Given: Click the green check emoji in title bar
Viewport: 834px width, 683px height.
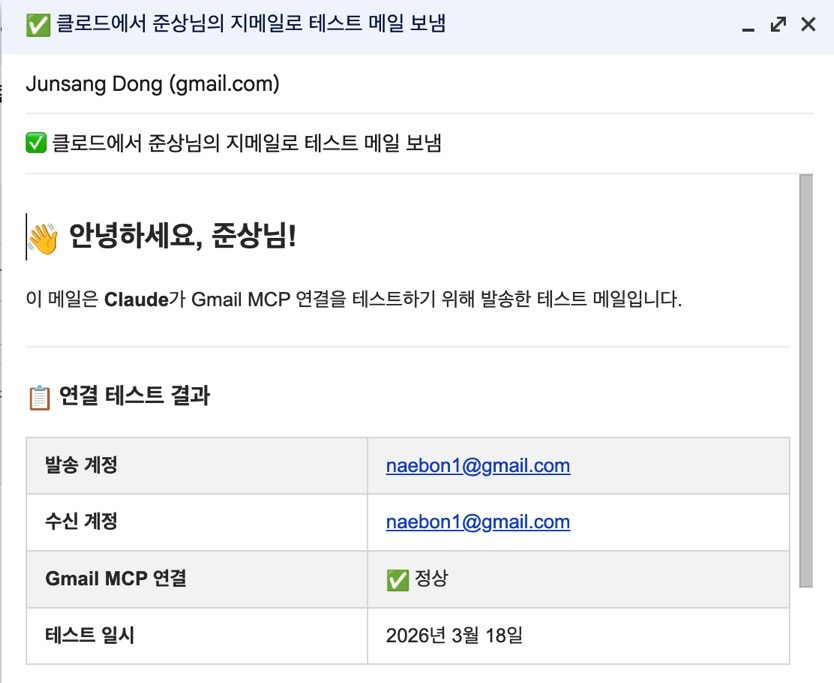Looking at the screenshot, I should coord(38,25).
